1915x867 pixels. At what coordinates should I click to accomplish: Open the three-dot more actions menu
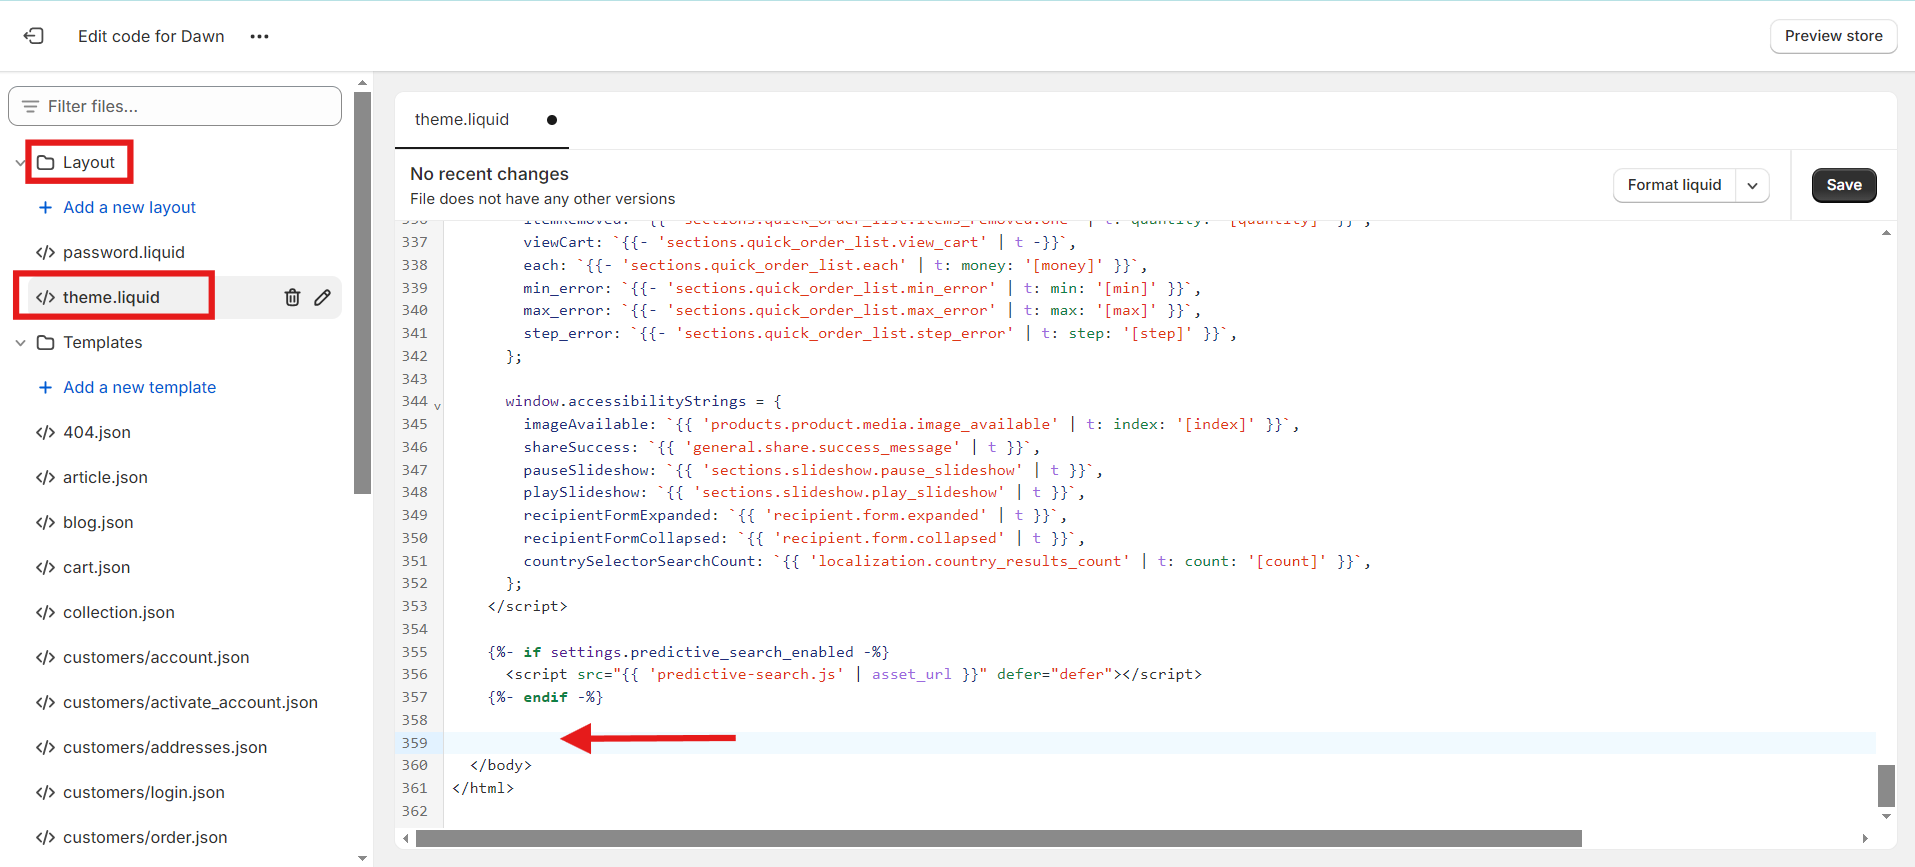coord(260,36)
